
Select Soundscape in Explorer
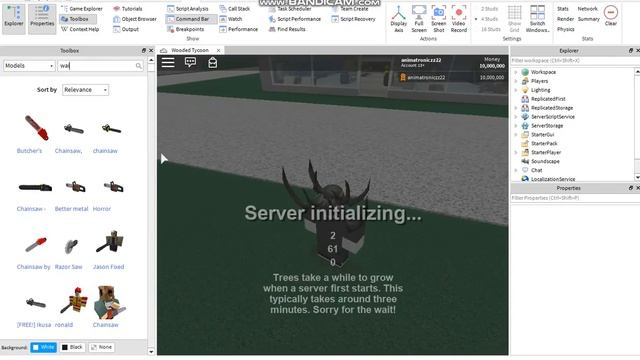[545, 161]
